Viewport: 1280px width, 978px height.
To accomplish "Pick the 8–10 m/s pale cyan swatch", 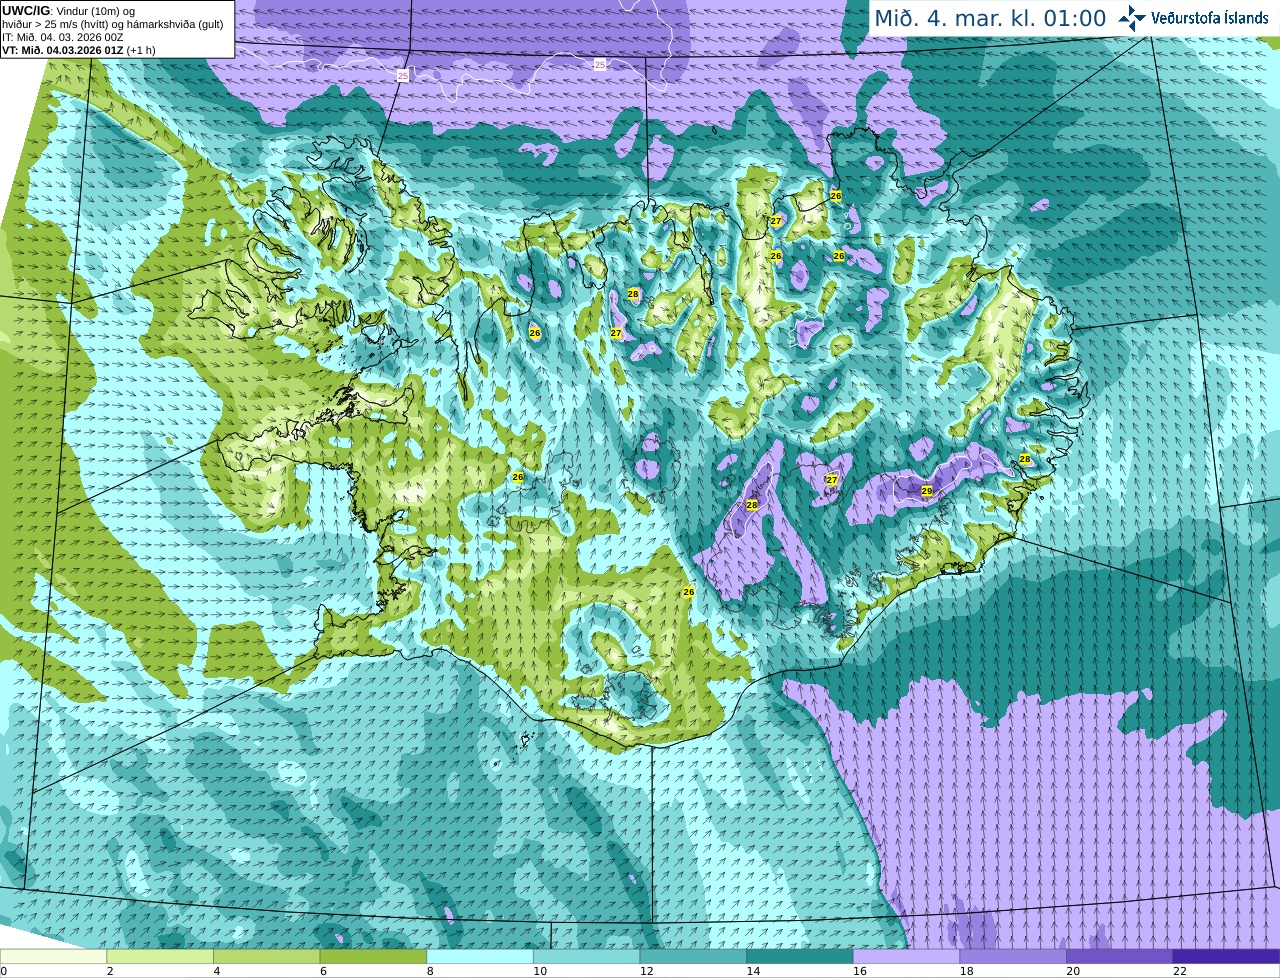I will click(x=480, y=956).
